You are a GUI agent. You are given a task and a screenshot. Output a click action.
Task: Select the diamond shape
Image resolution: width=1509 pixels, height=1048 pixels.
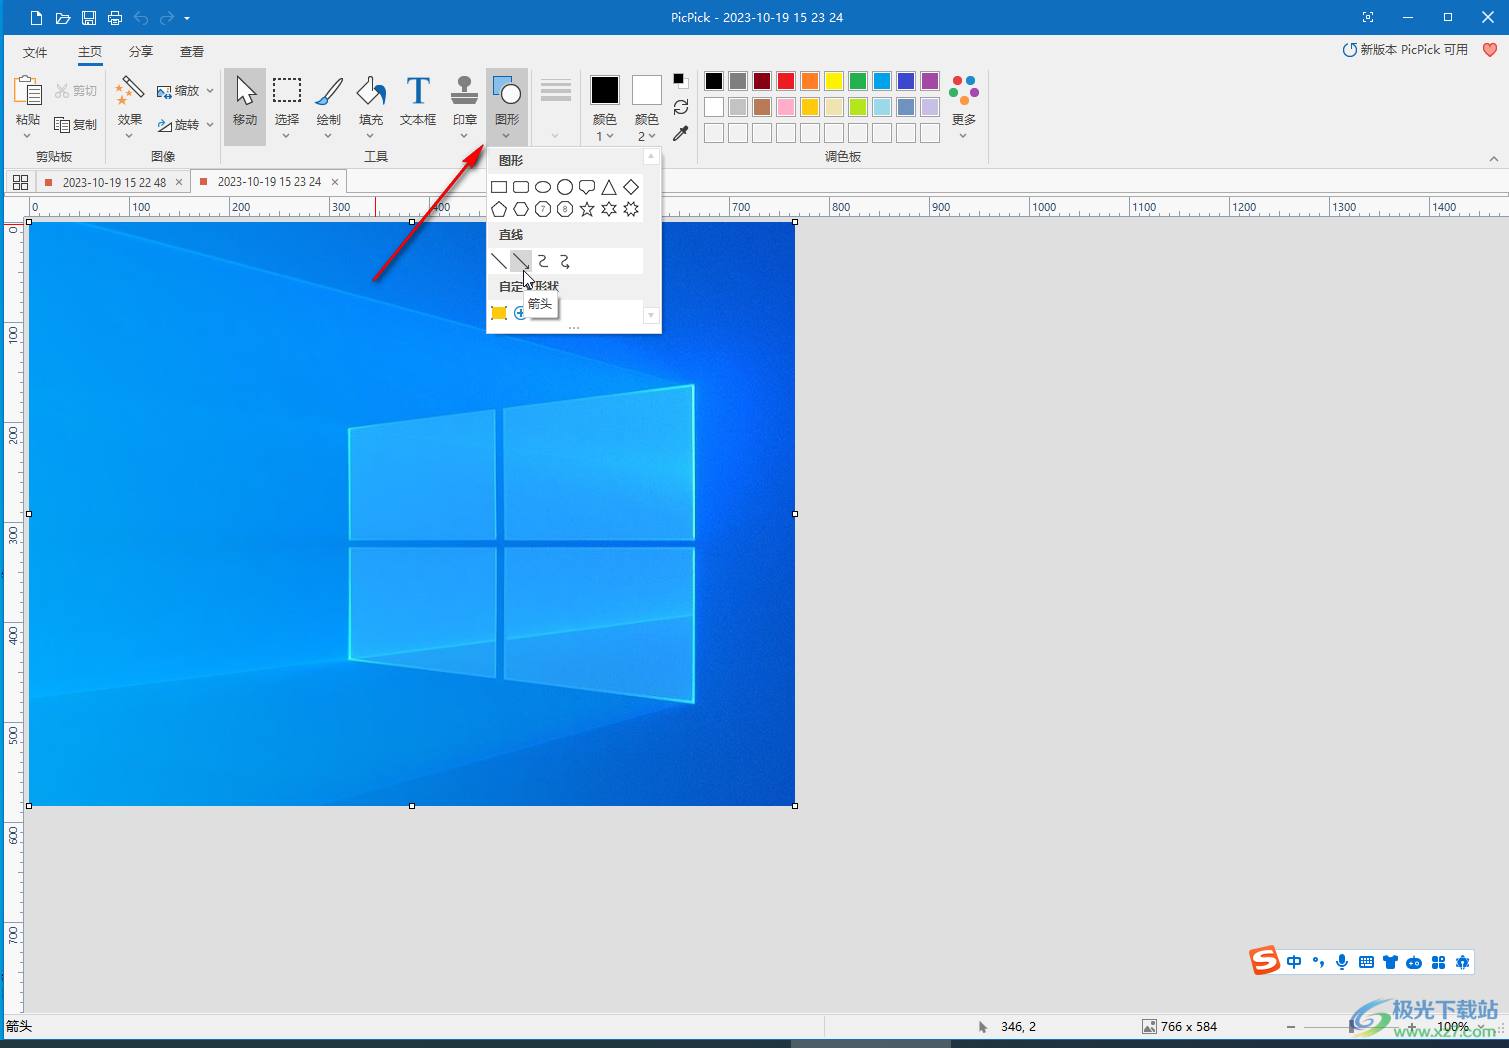(x=631, y=187)
